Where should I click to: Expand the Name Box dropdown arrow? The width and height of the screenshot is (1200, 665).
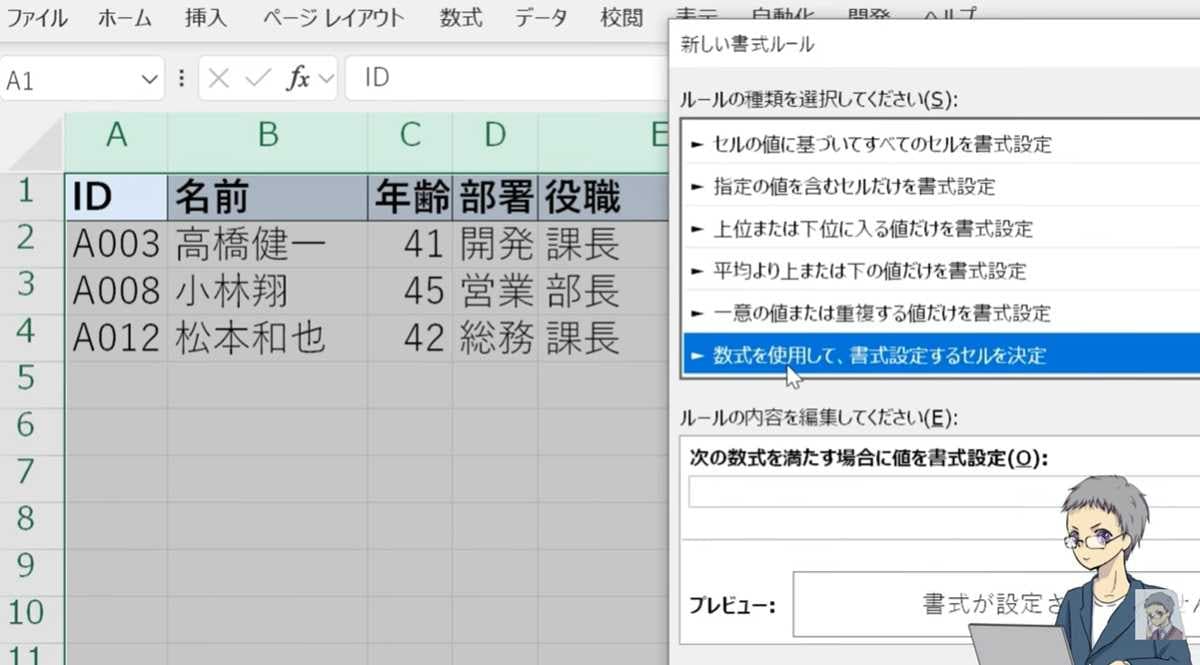pos(150,79)
